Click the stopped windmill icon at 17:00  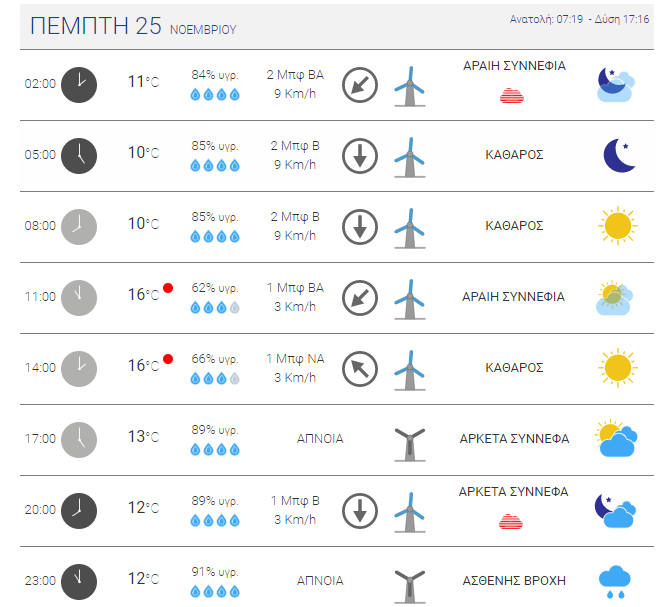coord(410,444)
